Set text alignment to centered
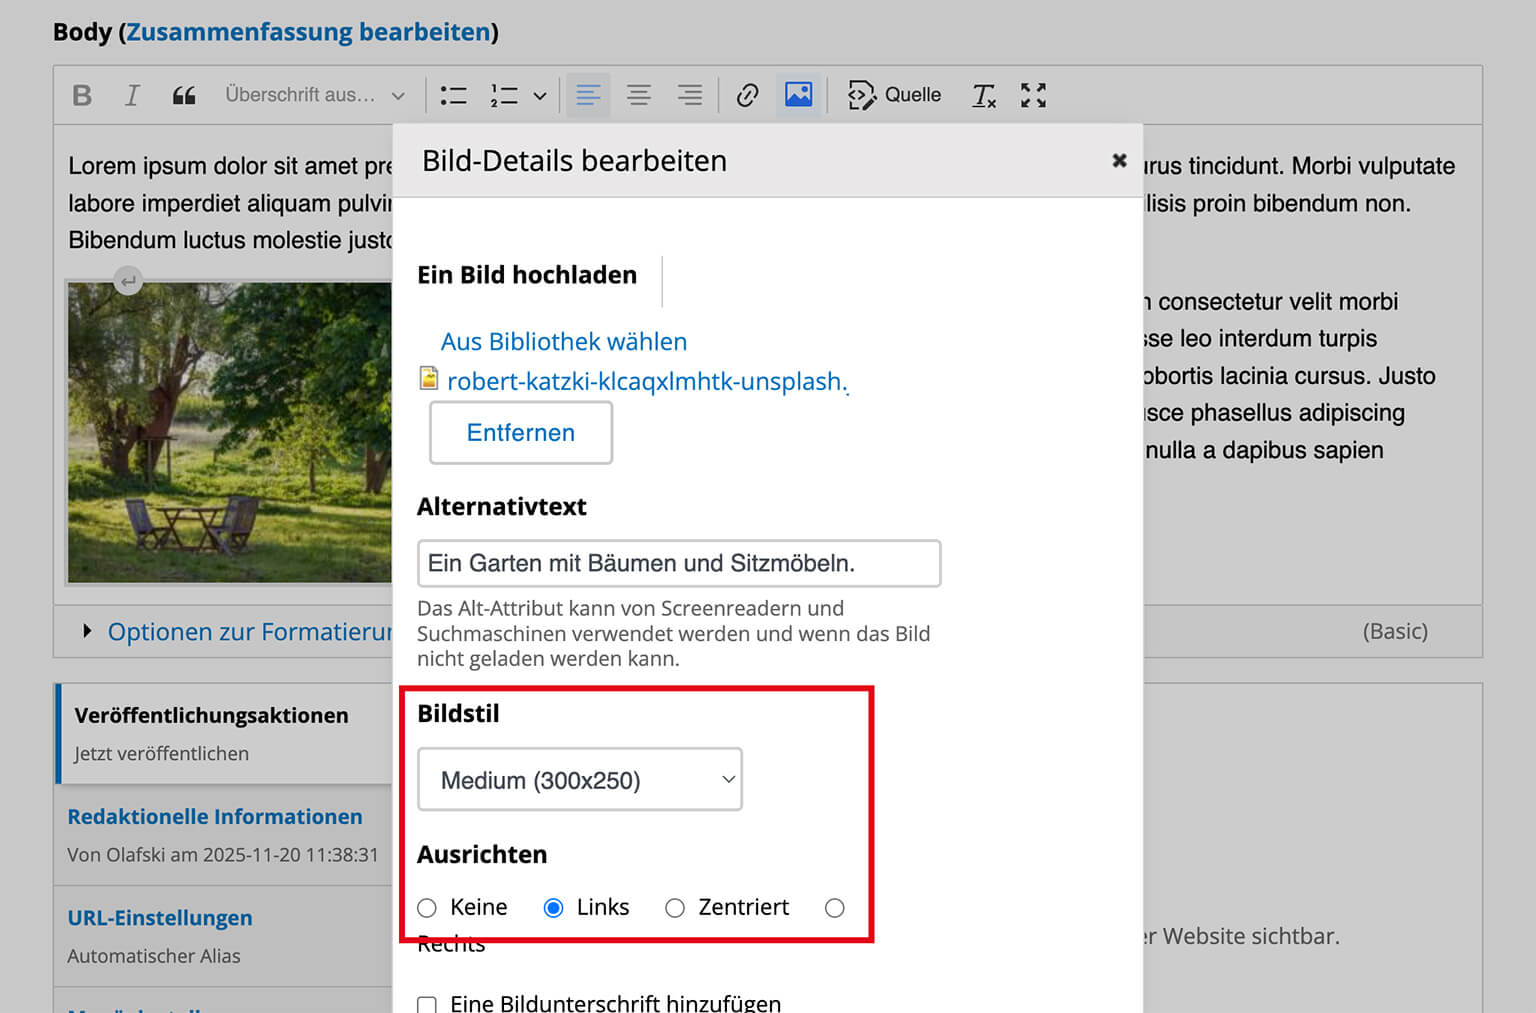 (x=639, y=95)
